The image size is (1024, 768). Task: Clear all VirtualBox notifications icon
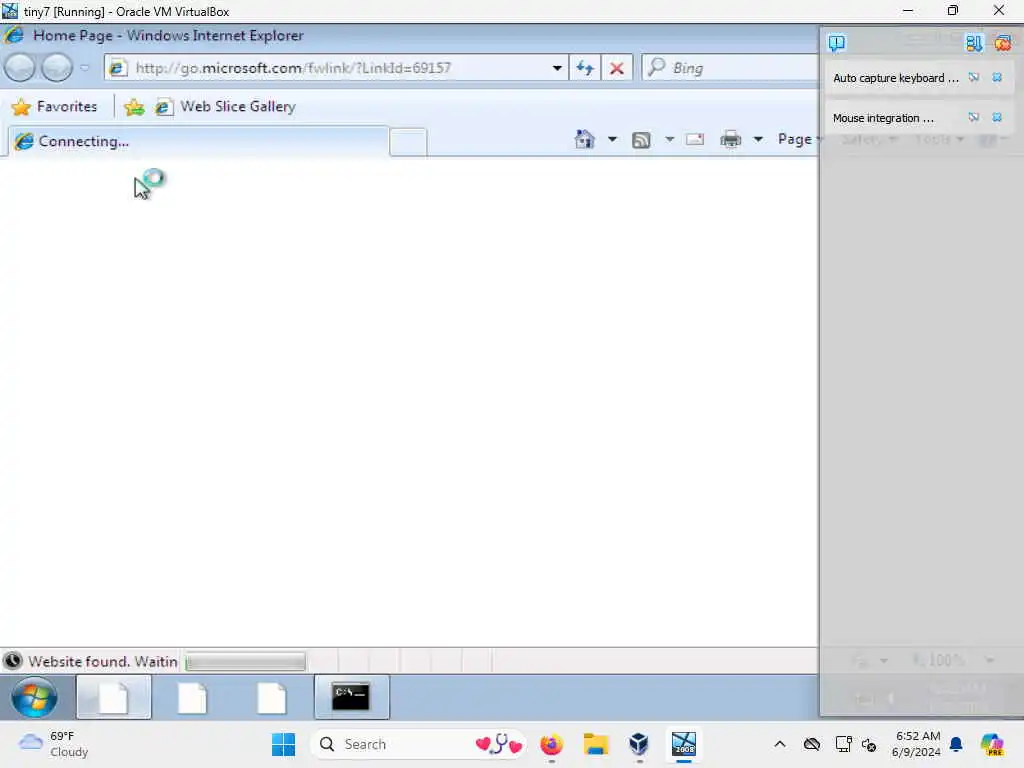point(1002,44)
